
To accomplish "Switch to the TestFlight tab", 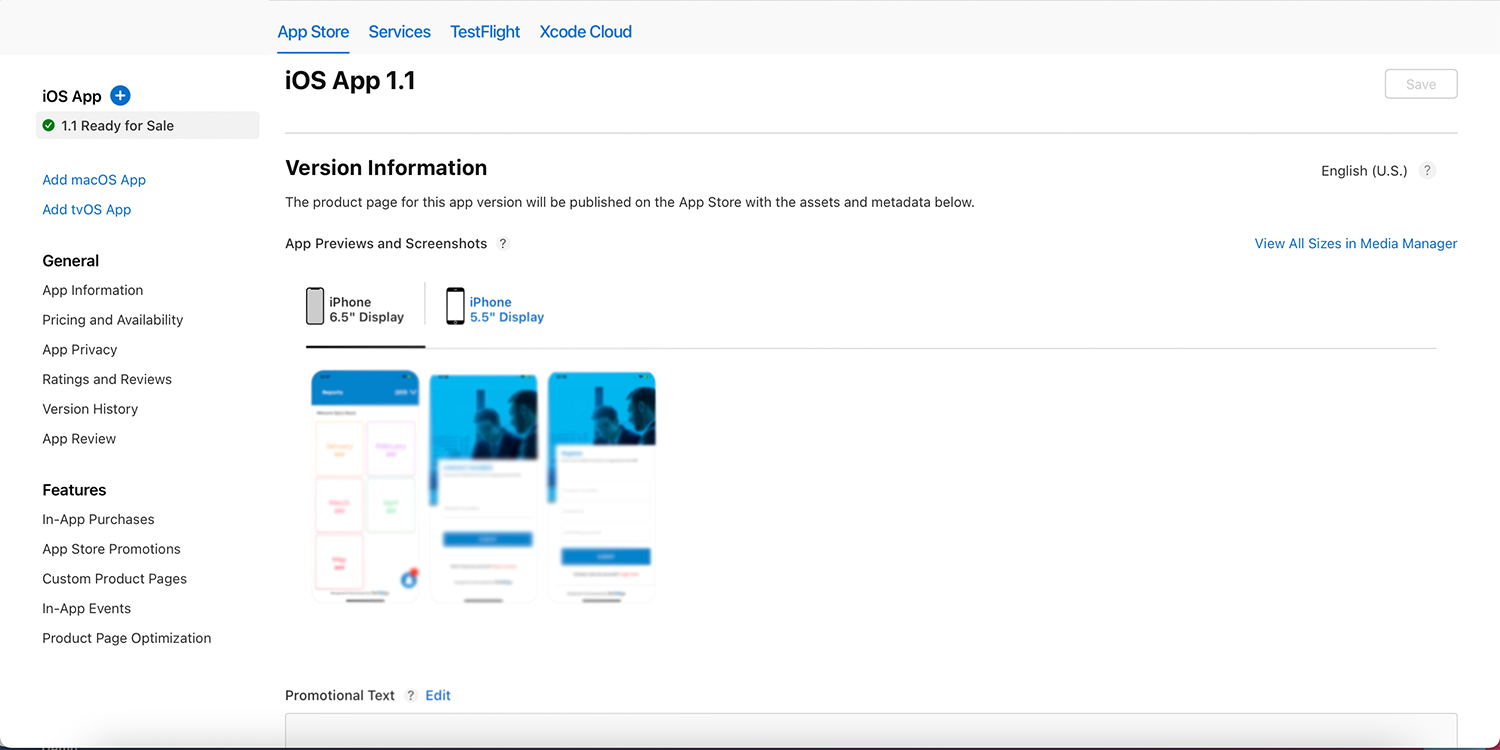I will 484,31.
